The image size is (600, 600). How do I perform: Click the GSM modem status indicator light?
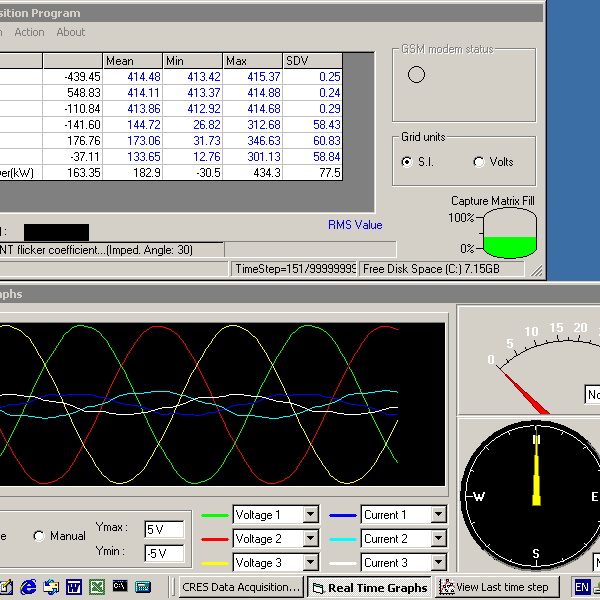pos(417,74)
